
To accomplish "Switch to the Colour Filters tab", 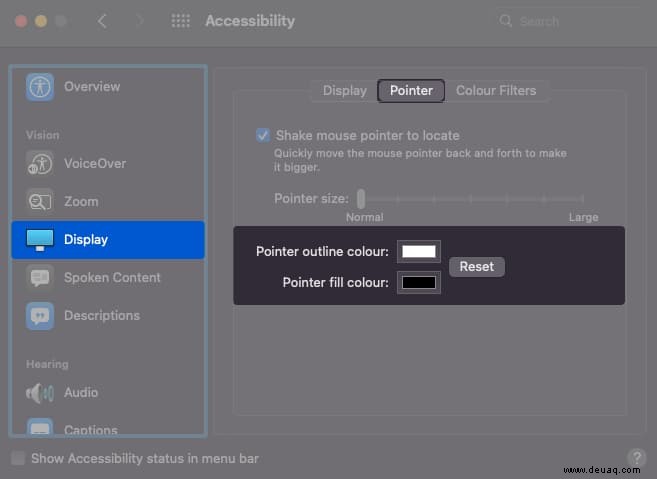I will tap(496, 91).
